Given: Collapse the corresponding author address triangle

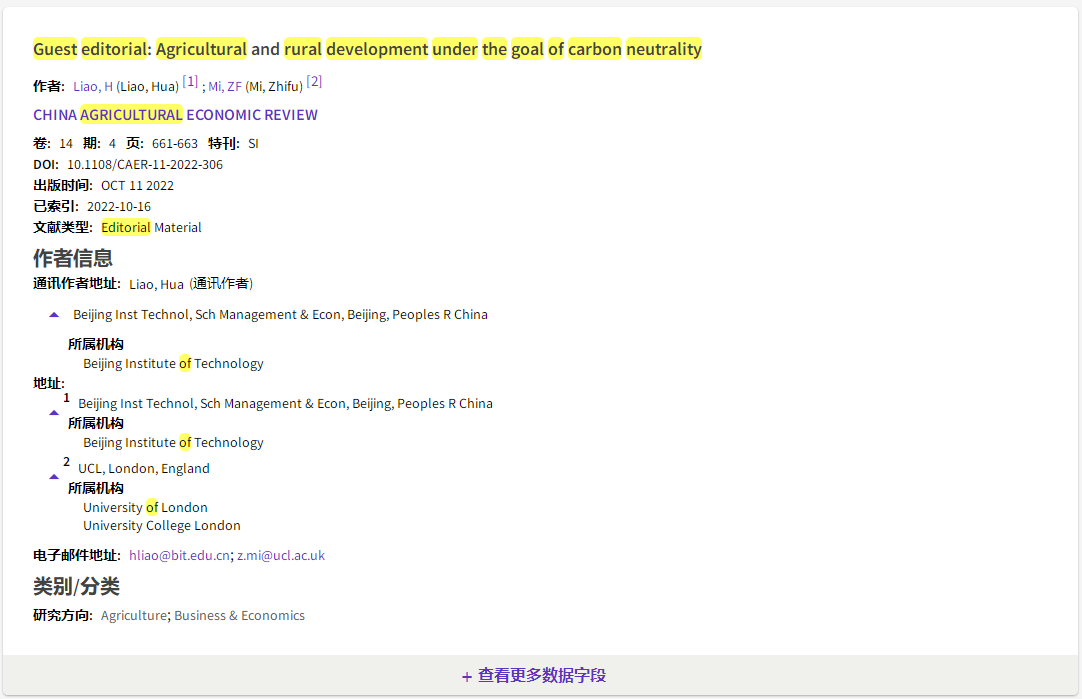Looking at the screenshot, I should coord(54,315).
